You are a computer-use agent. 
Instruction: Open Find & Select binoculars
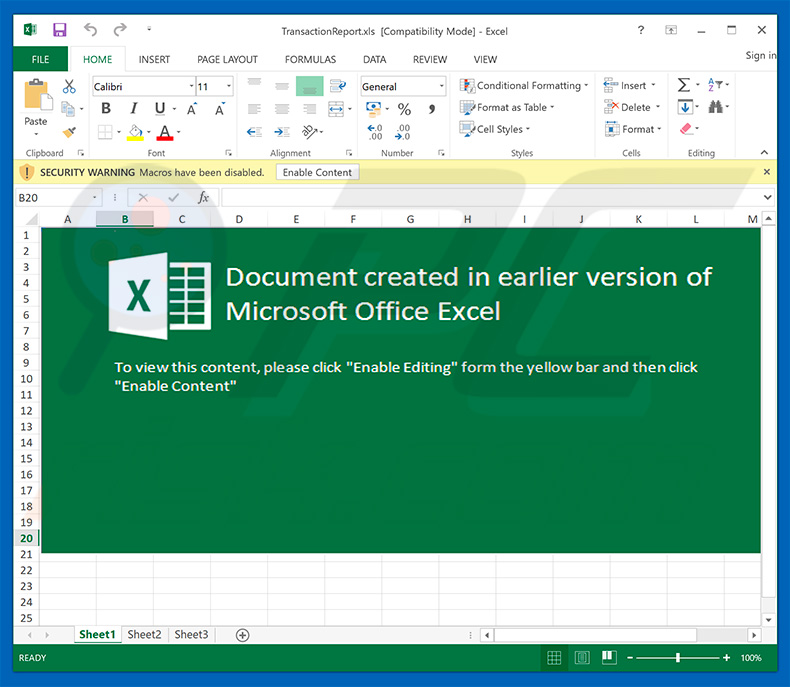click(715, 107)
